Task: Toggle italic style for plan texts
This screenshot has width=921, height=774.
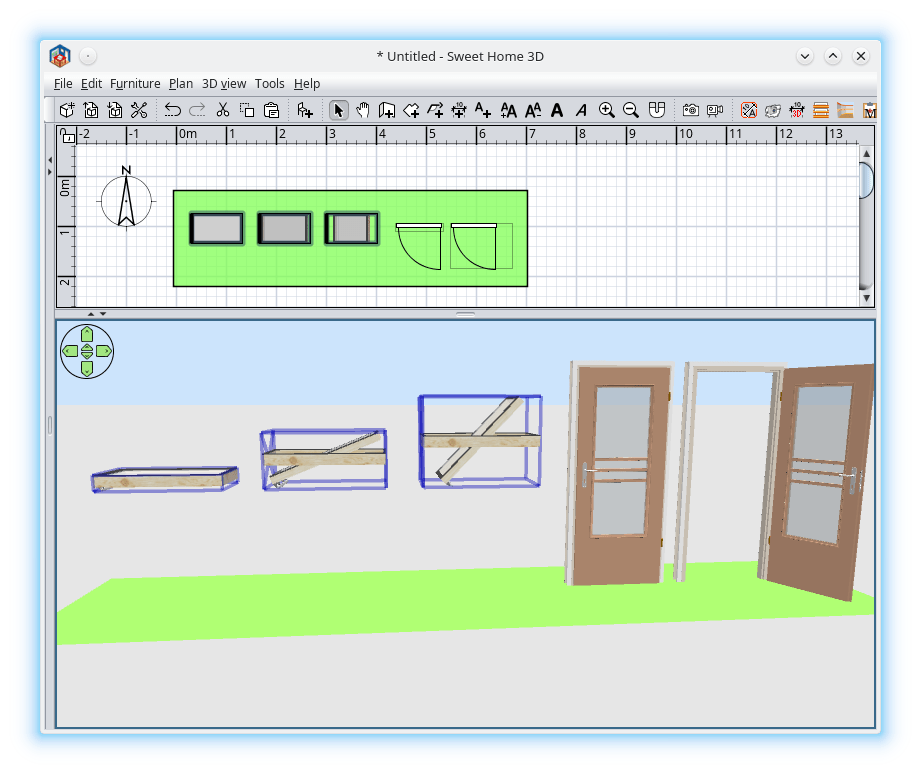Action: [581, 110]
